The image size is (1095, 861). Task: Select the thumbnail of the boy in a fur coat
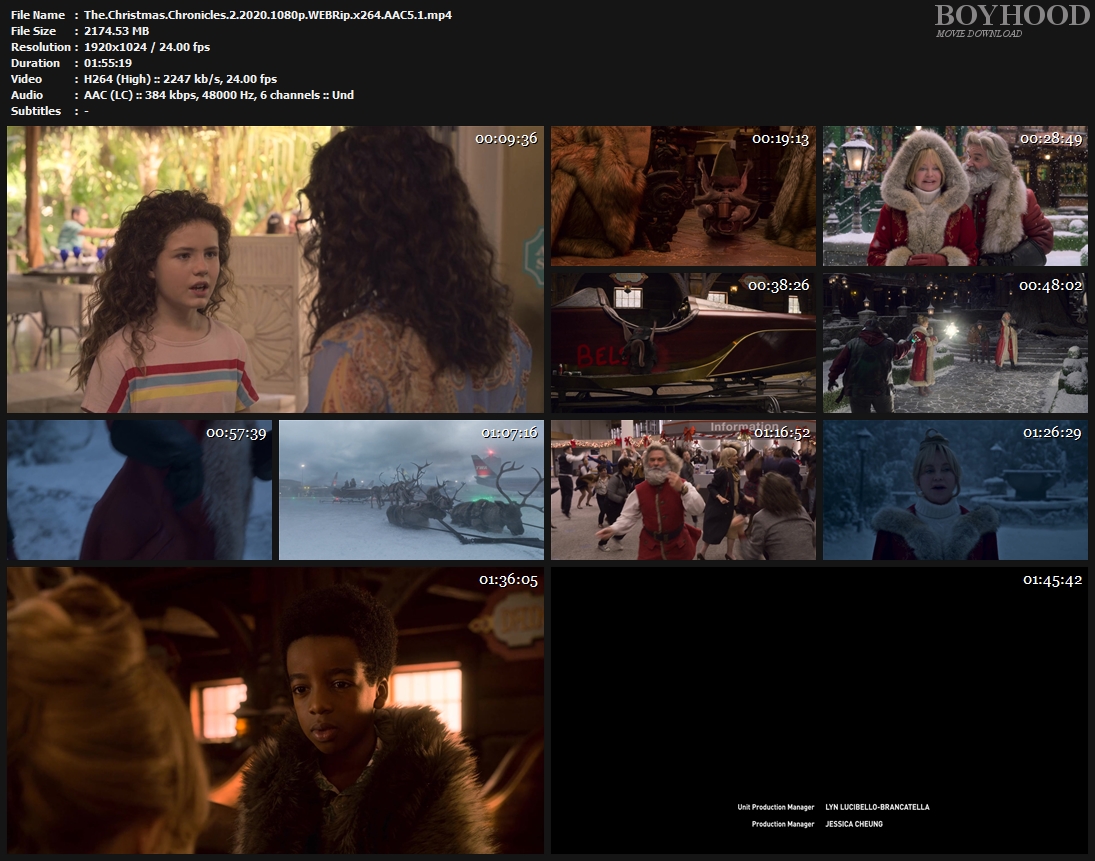(275, 710)
